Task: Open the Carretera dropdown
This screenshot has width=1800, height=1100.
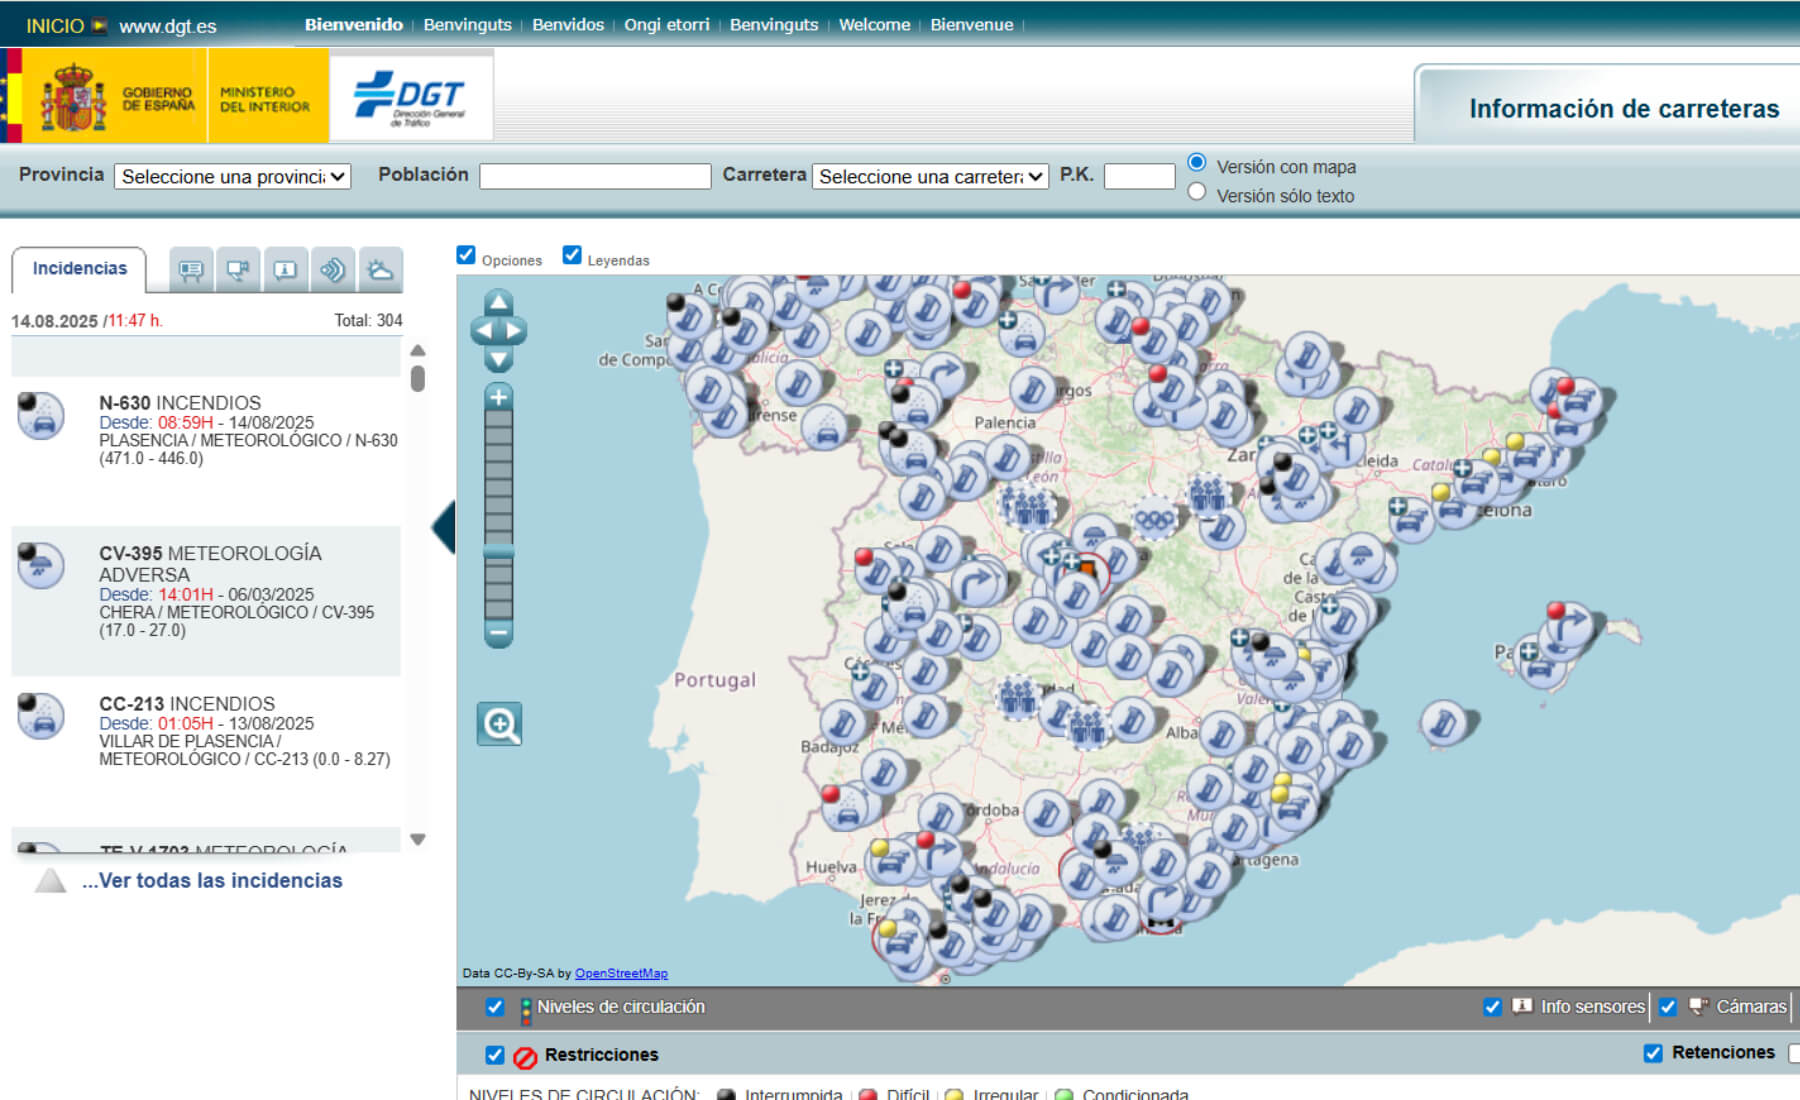Action: (x=929, y=176)
